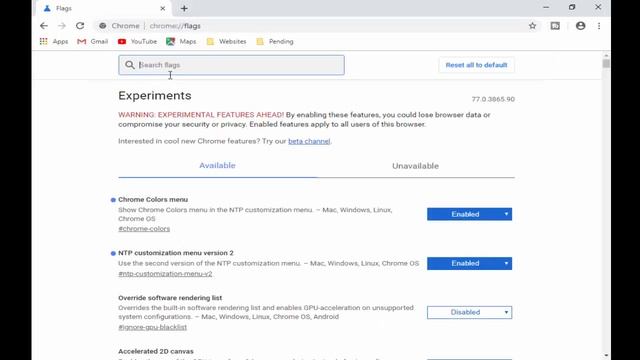Focus the Search flags input field
The width and height of the screenshot is (640, 360).
231,65
